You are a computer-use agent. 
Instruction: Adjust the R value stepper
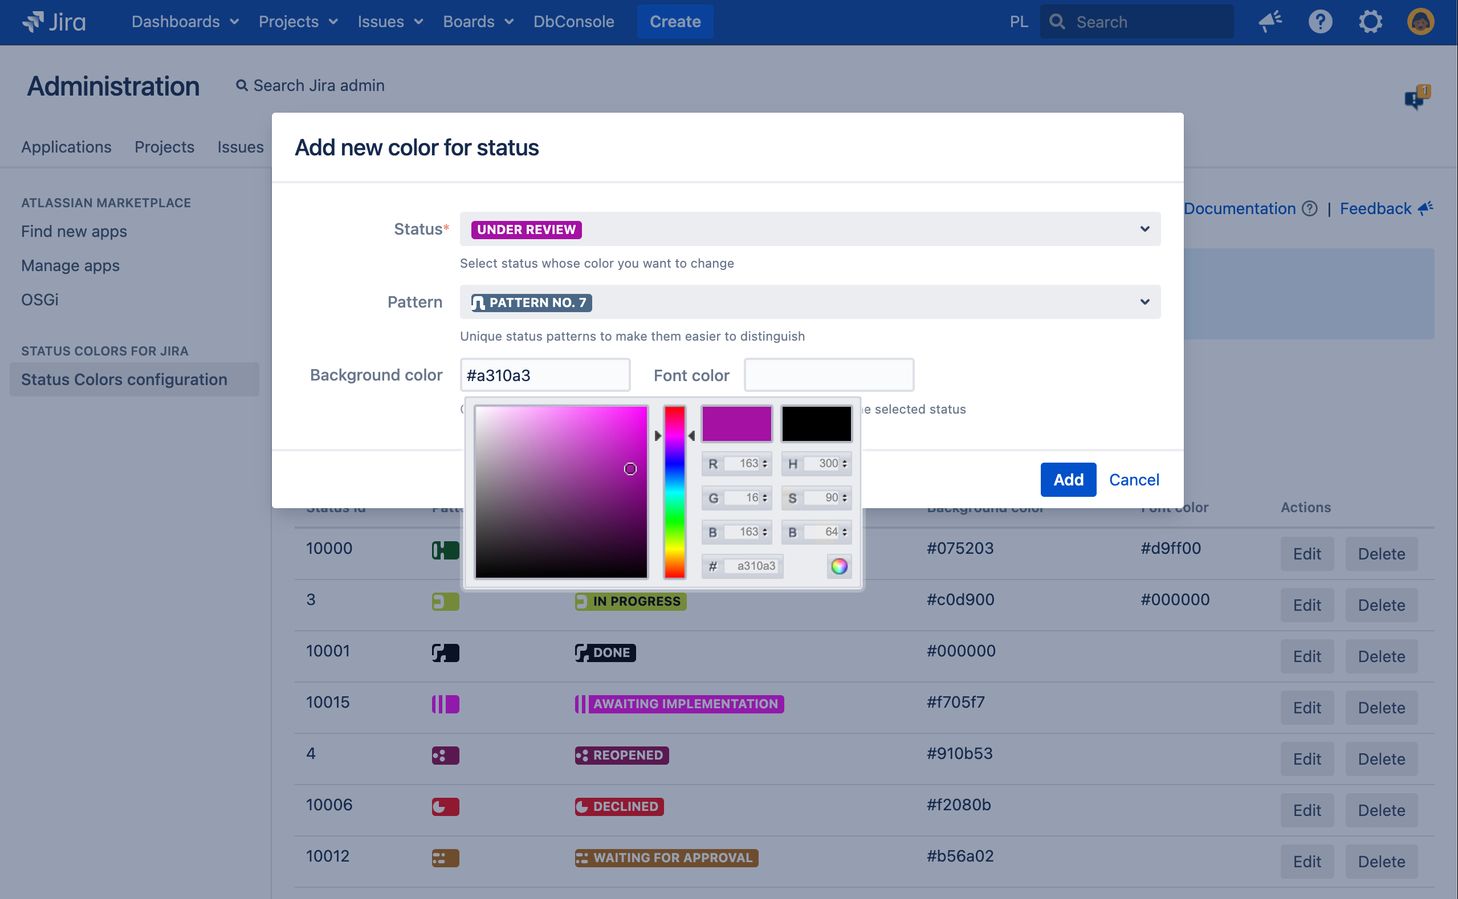(x=765, y=464)
